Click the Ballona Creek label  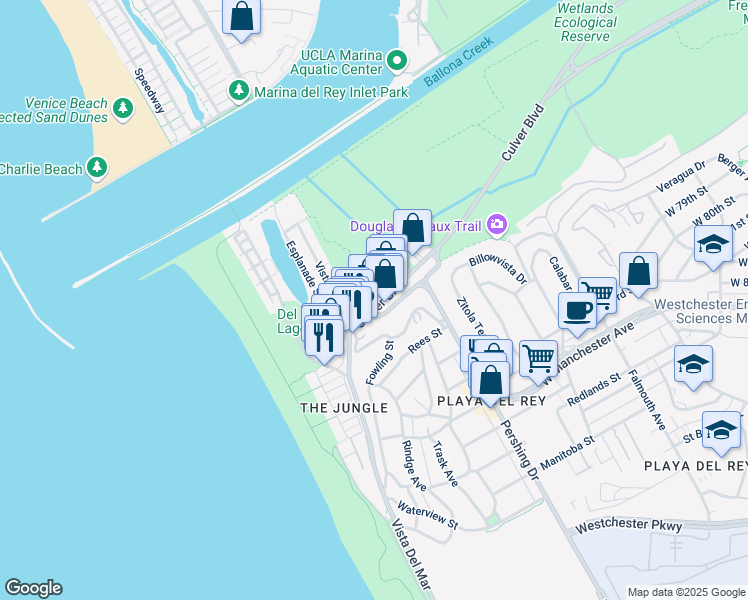click(459, 62)
